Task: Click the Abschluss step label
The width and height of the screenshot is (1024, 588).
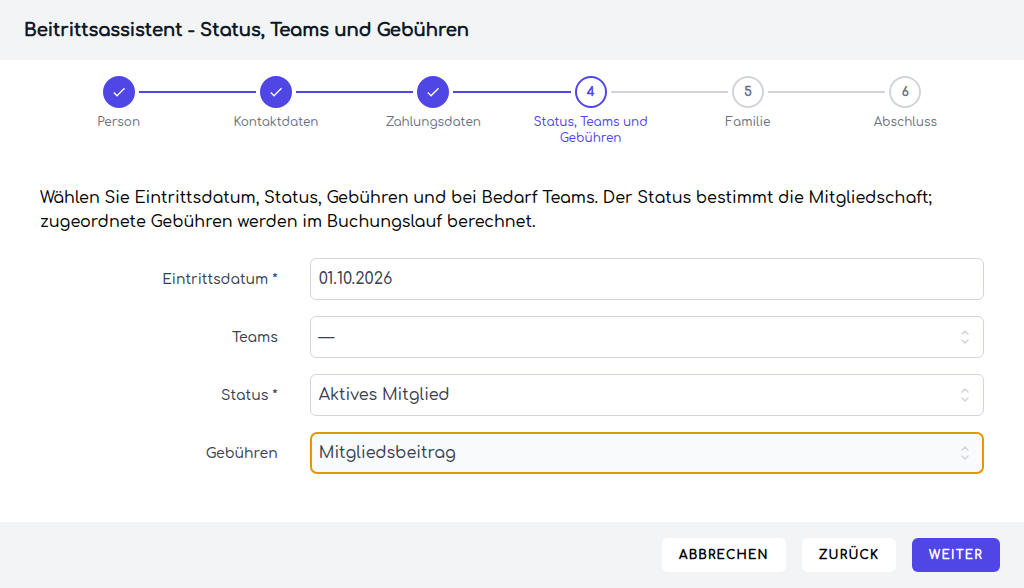Action: tap(905, 122)
